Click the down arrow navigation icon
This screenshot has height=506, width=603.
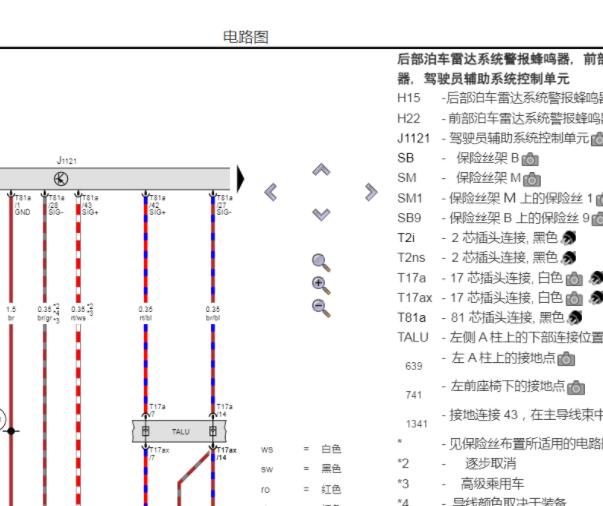tap(321, 214)
